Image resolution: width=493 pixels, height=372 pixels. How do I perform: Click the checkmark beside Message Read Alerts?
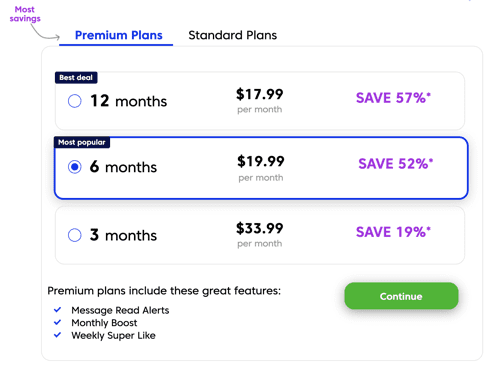[57, 310]
